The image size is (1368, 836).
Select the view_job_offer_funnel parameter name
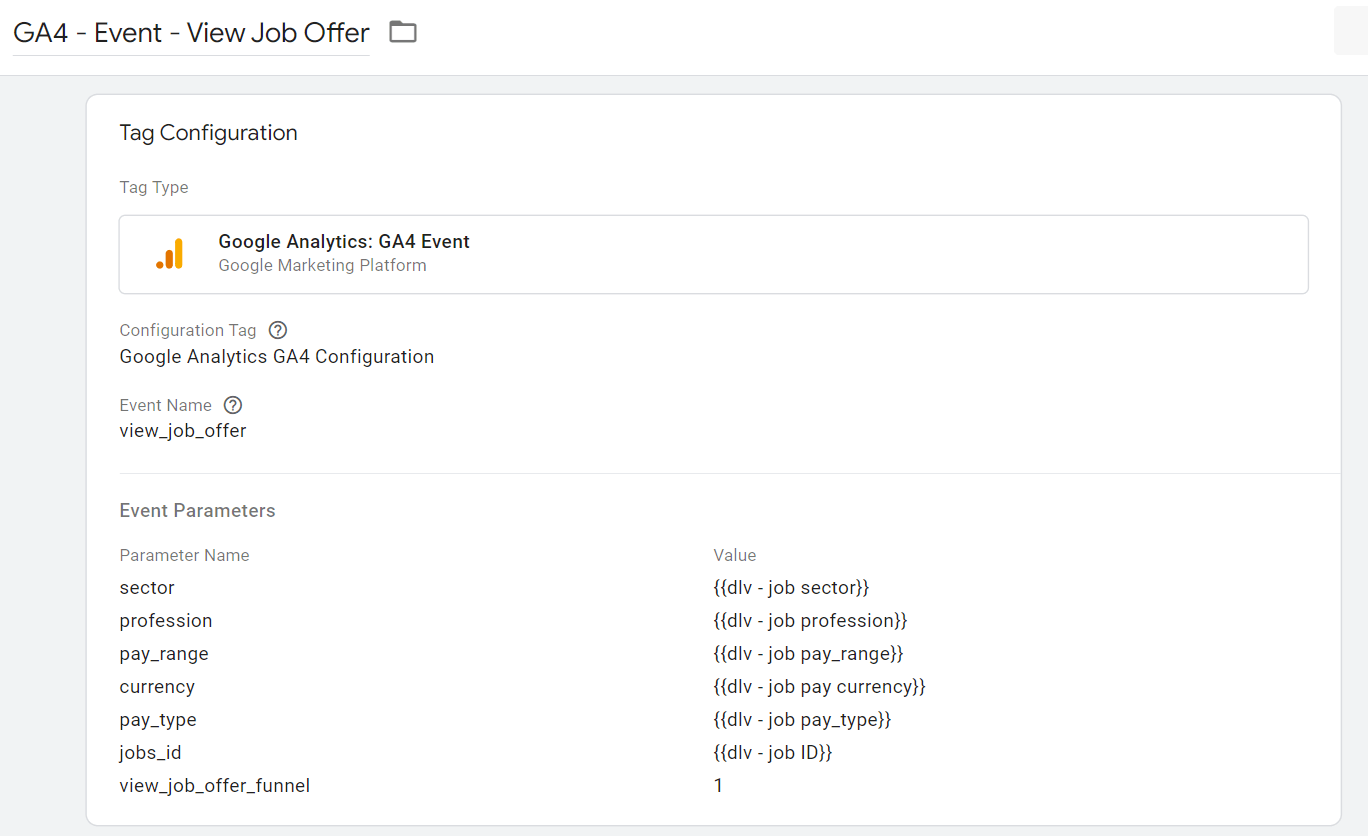(215, 786)
